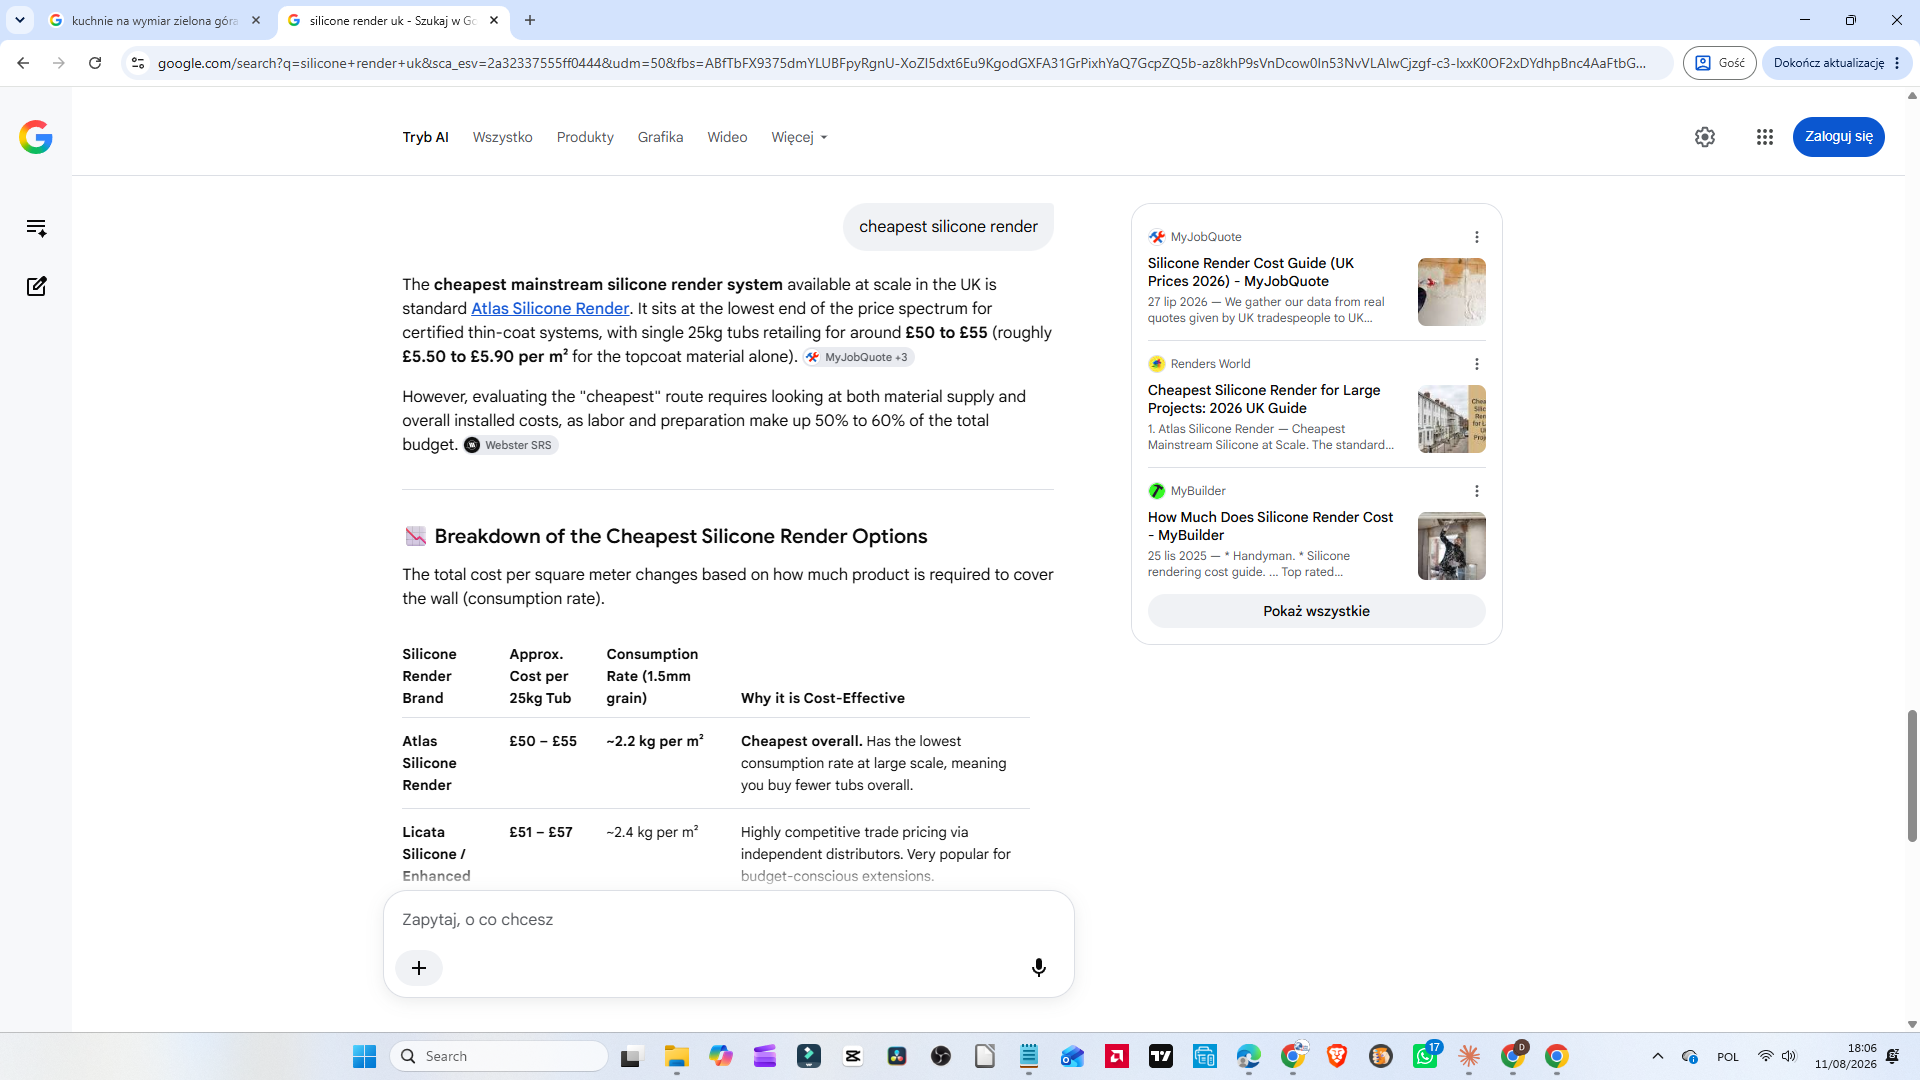This screenshot has height=1080, width=1920.
Task: Close the kuchnie na wymiar tab
Action: [x=256, y=20]
